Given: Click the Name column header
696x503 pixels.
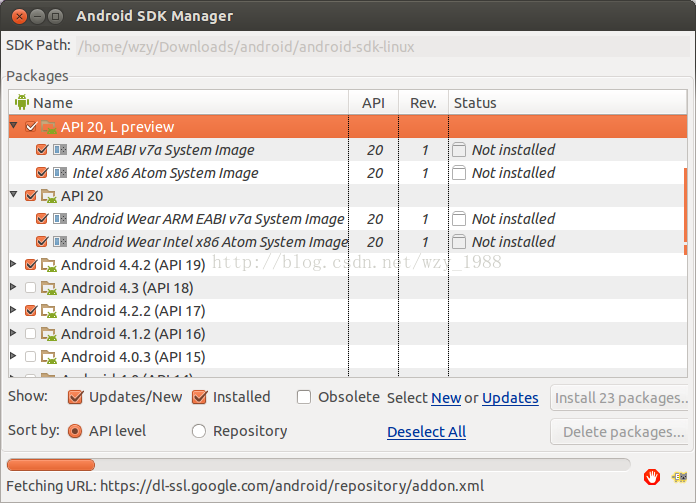Looking at the screenshot, I should click(x=178, y=103).
